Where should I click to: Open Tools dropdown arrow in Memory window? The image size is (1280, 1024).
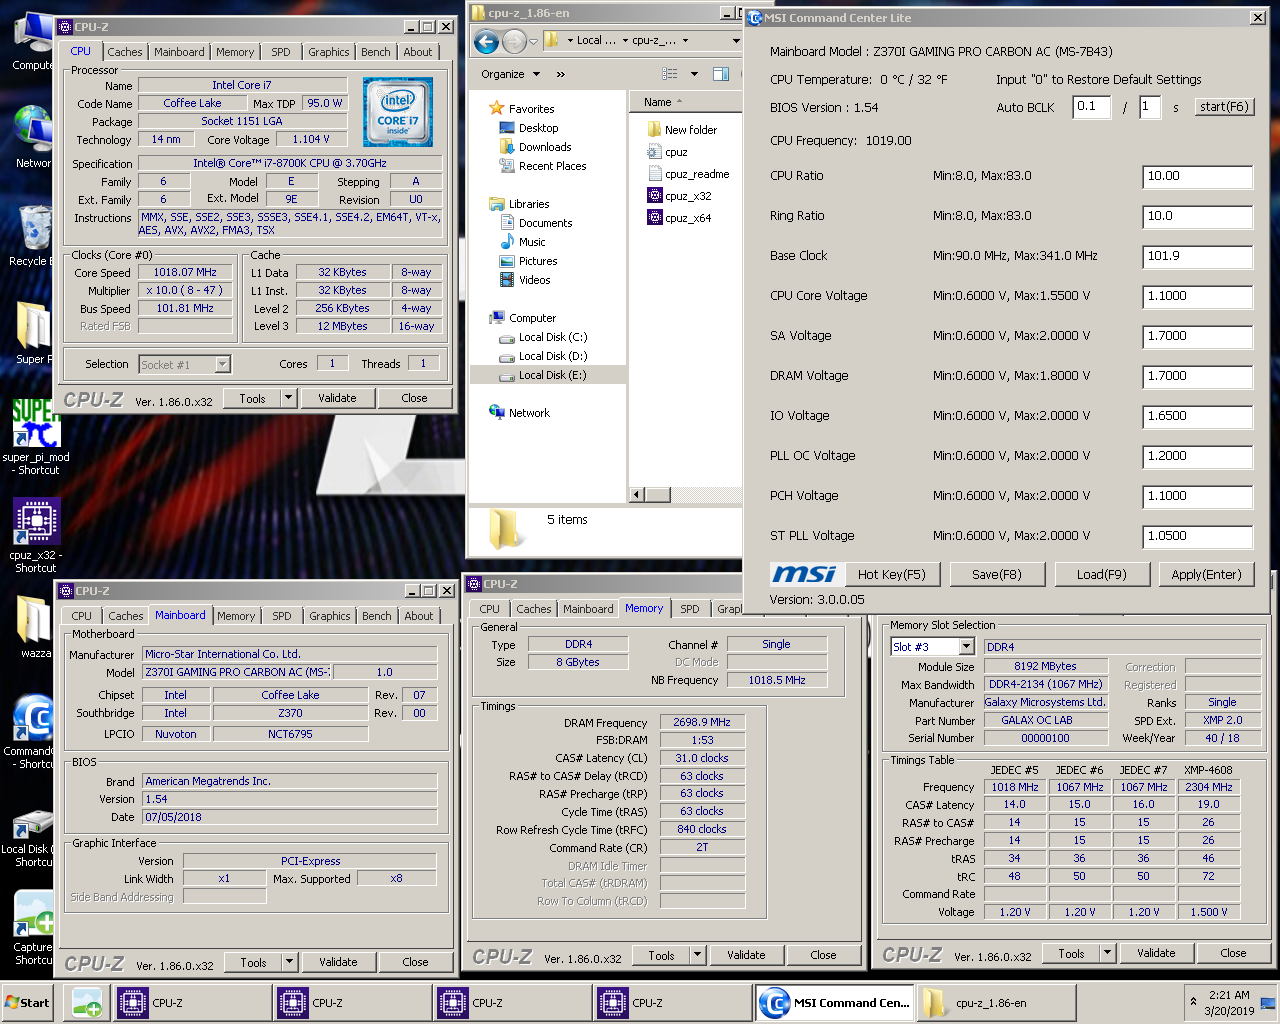[x=697, y=955]
